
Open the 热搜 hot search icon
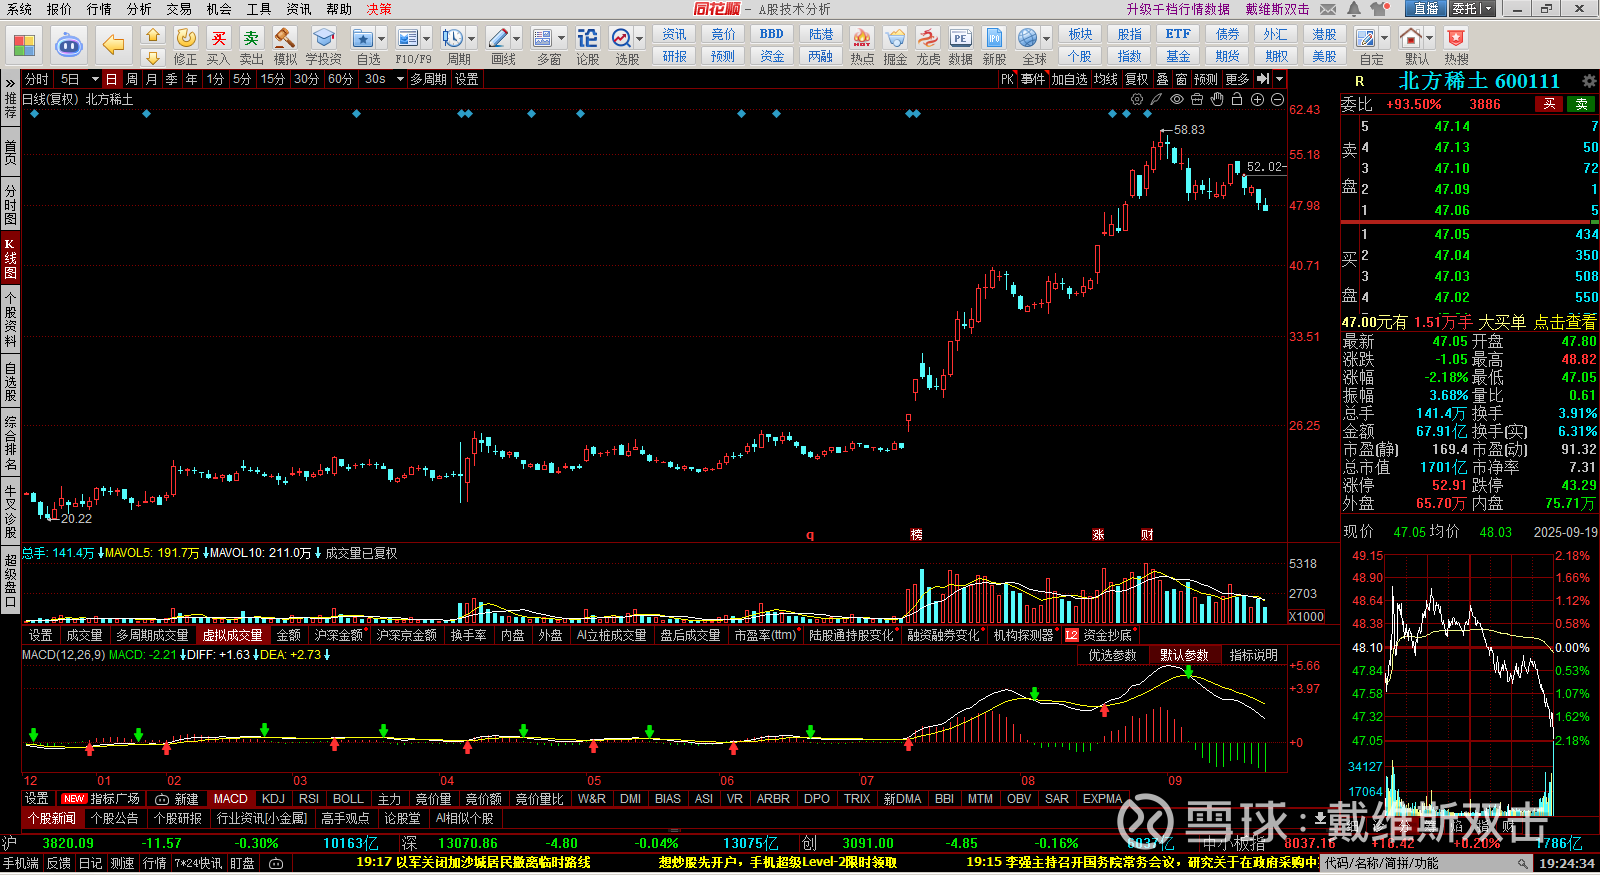[x=1456, y=38]
